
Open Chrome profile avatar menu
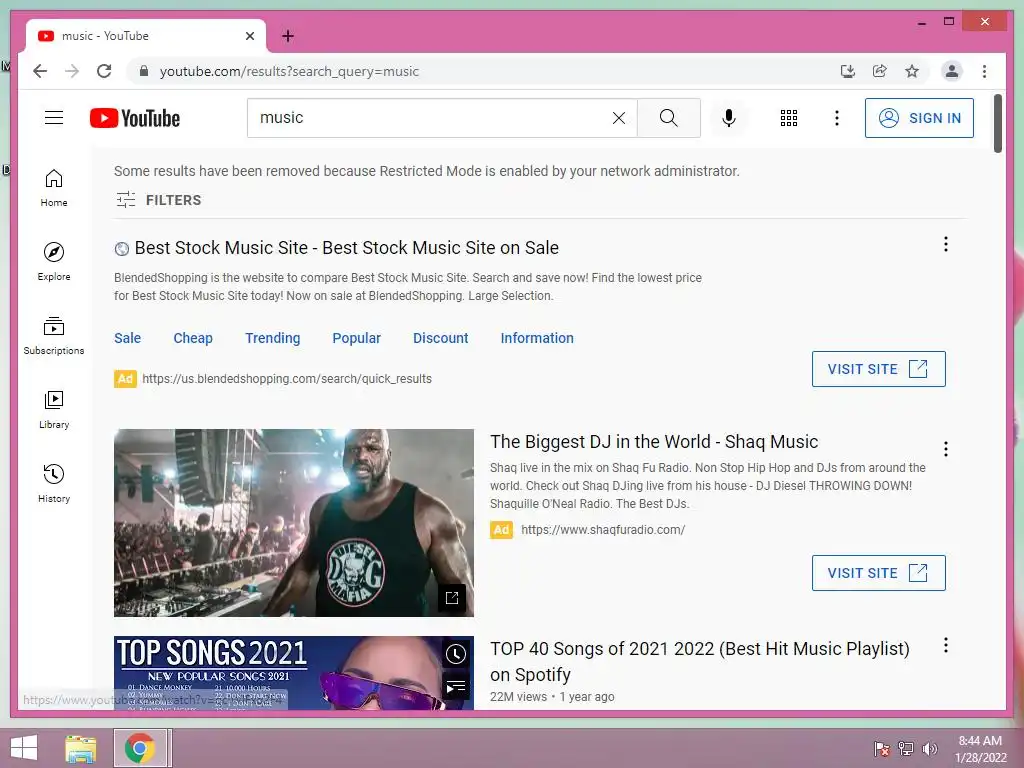tap(952, 71)
